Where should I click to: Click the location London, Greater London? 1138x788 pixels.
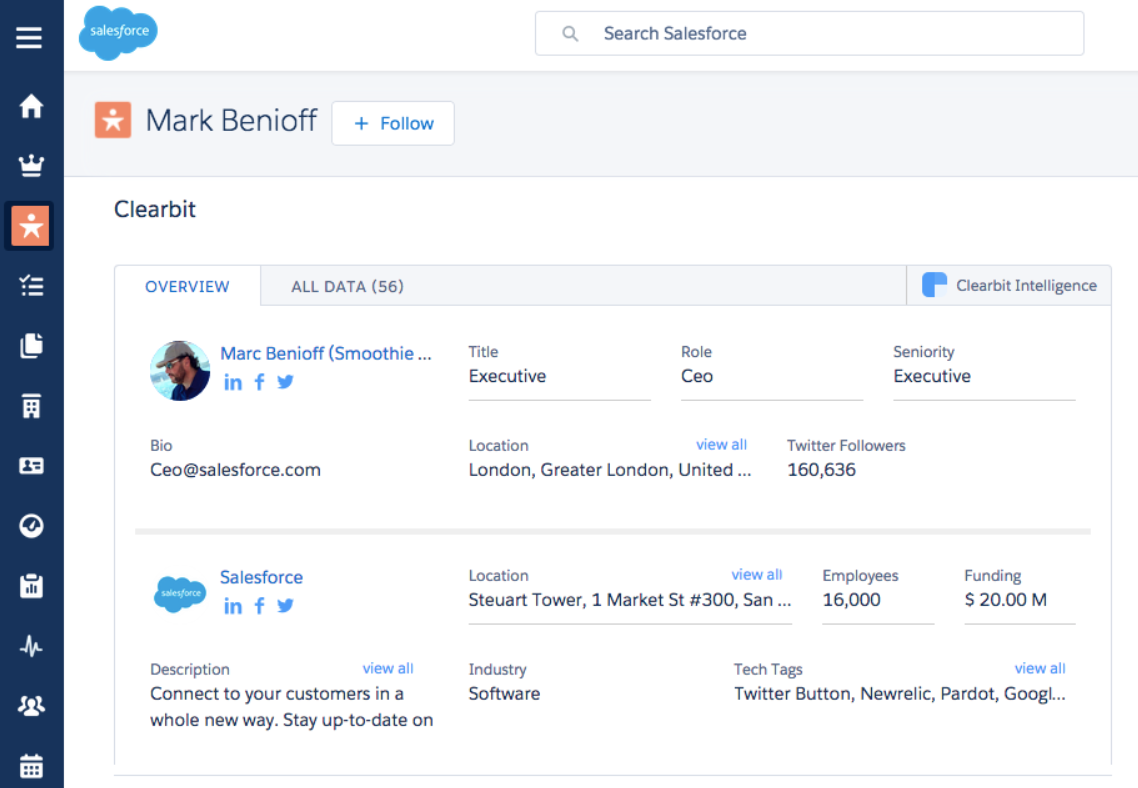coord(610,469)
